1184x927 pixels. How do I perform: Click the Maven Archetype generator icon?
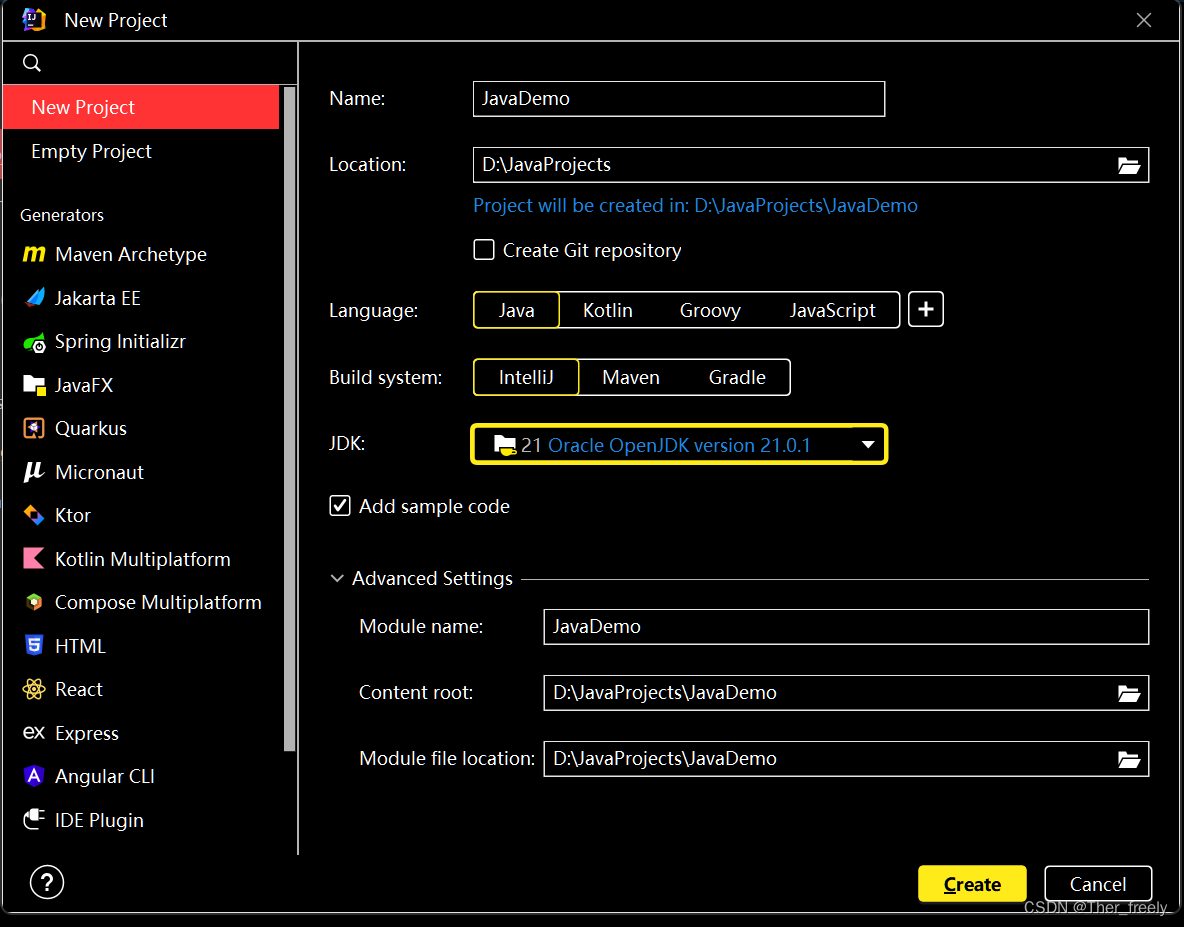click(x=34, y=254)
